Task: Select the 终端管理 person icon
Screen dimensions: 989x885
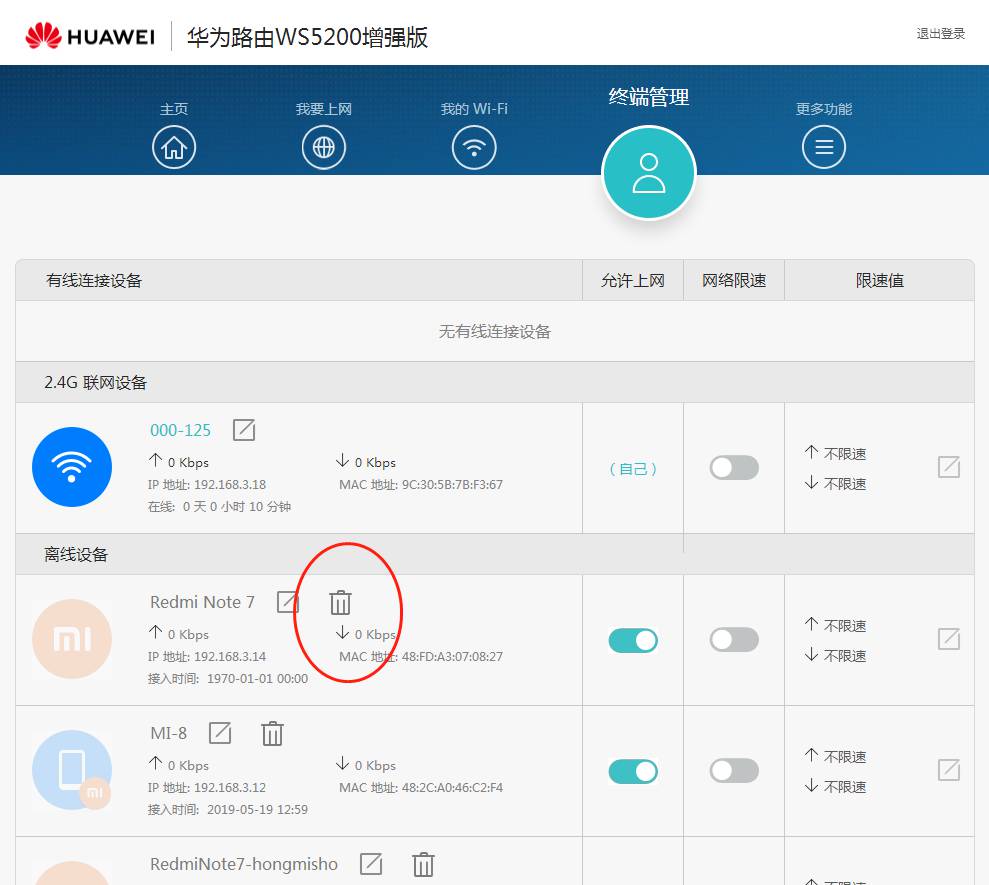Action: pyautogui.click(x=649, y=173)
